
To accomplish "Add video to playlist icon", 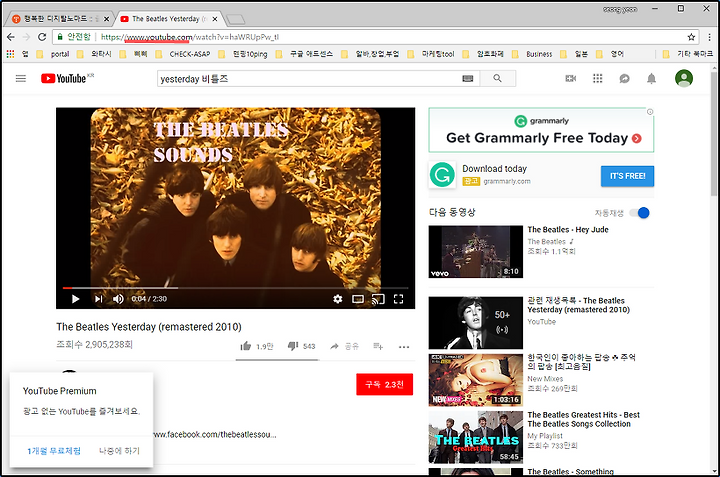I will [378, 346].
